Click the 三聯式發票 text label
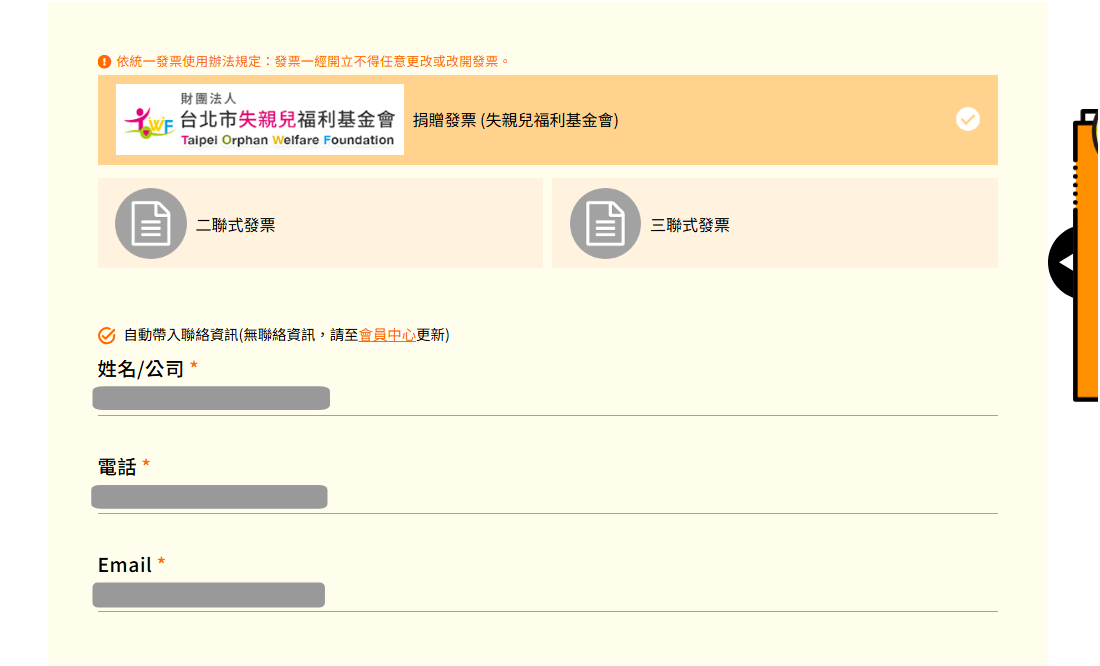This screenshot has width=1100, height=666. pos(690,225)
